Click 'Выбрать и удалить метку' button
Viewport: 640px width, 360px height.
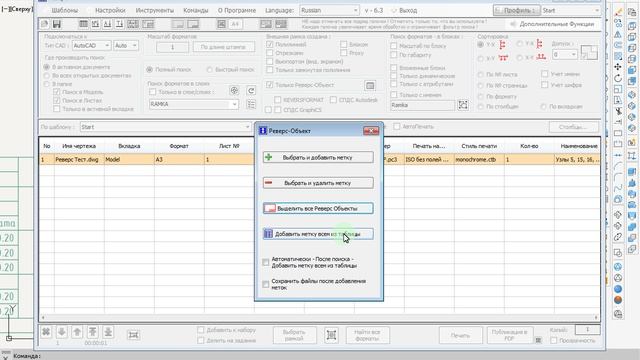click(x=318, y=183)
